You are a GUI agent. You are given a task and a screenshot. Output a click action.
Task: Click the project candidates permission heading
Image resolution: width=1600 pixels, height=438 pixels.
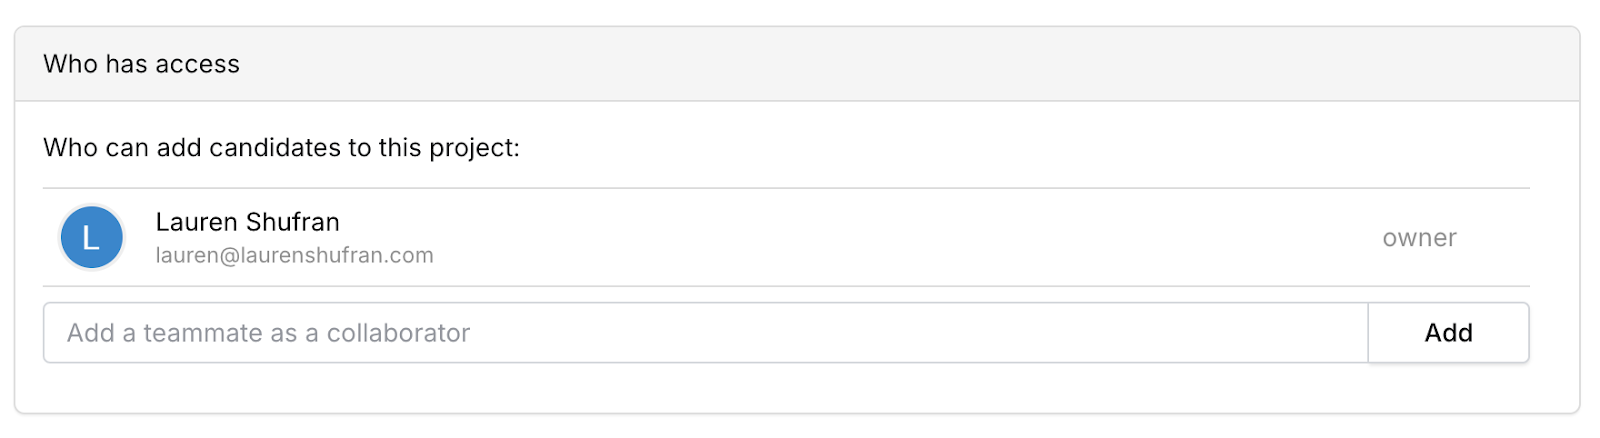281,148
